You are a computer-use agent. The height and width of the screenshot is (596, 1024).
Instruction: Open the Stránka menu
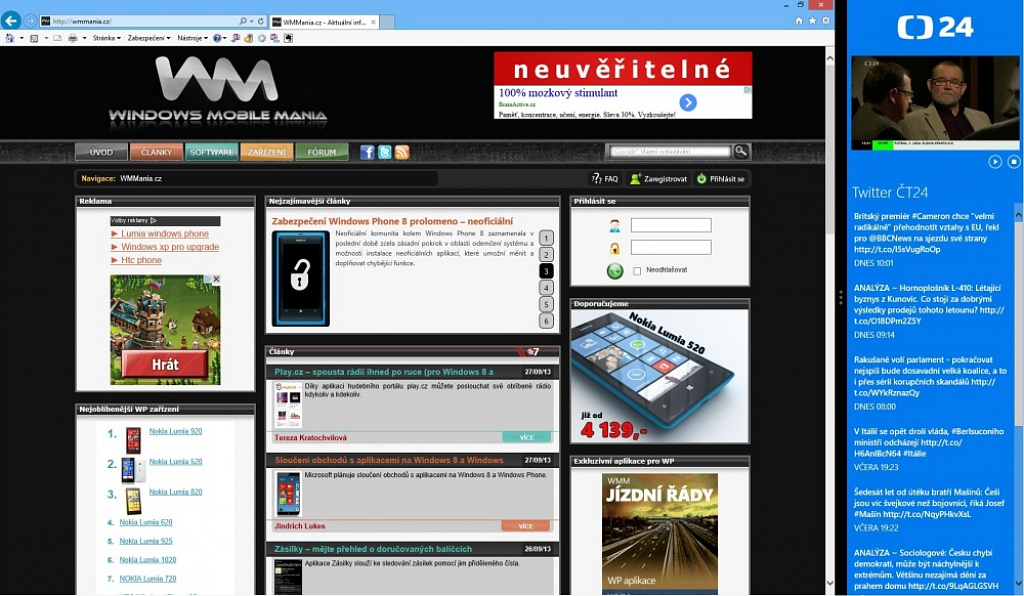[106, 38]
